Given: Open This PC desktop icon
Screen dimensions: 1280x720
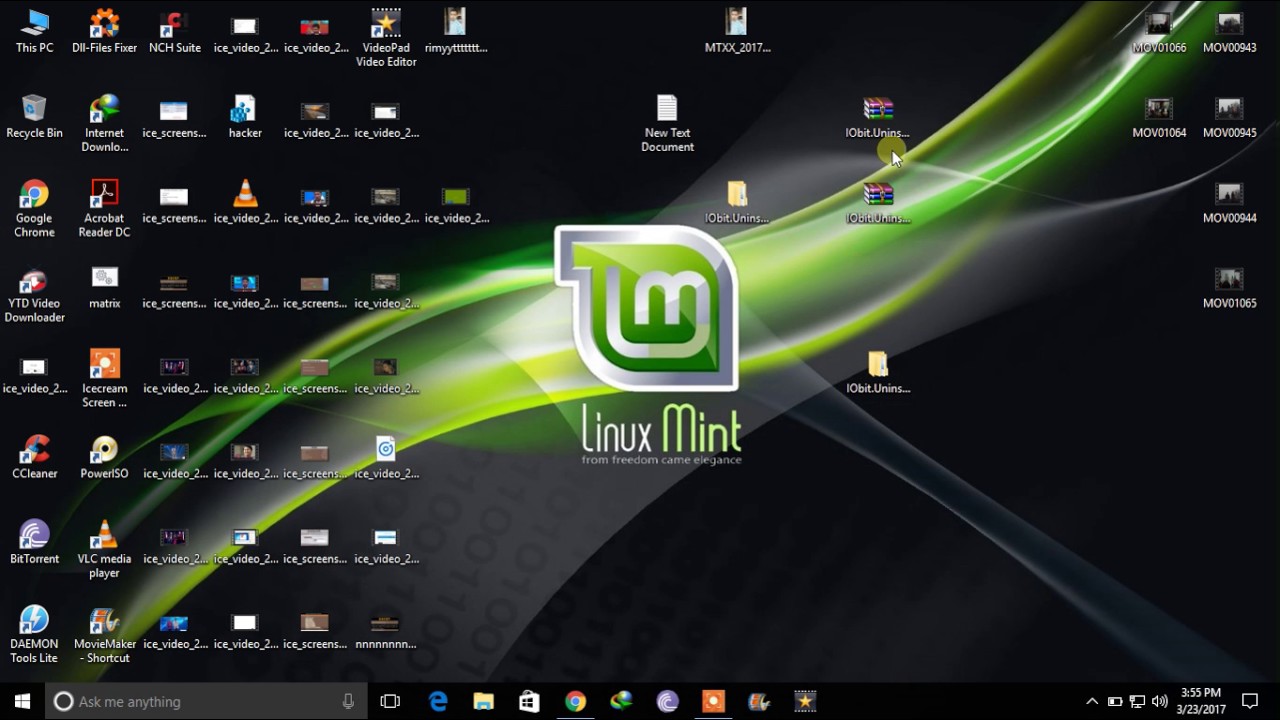Looking at the screenshot, I should tap(34, 30).
